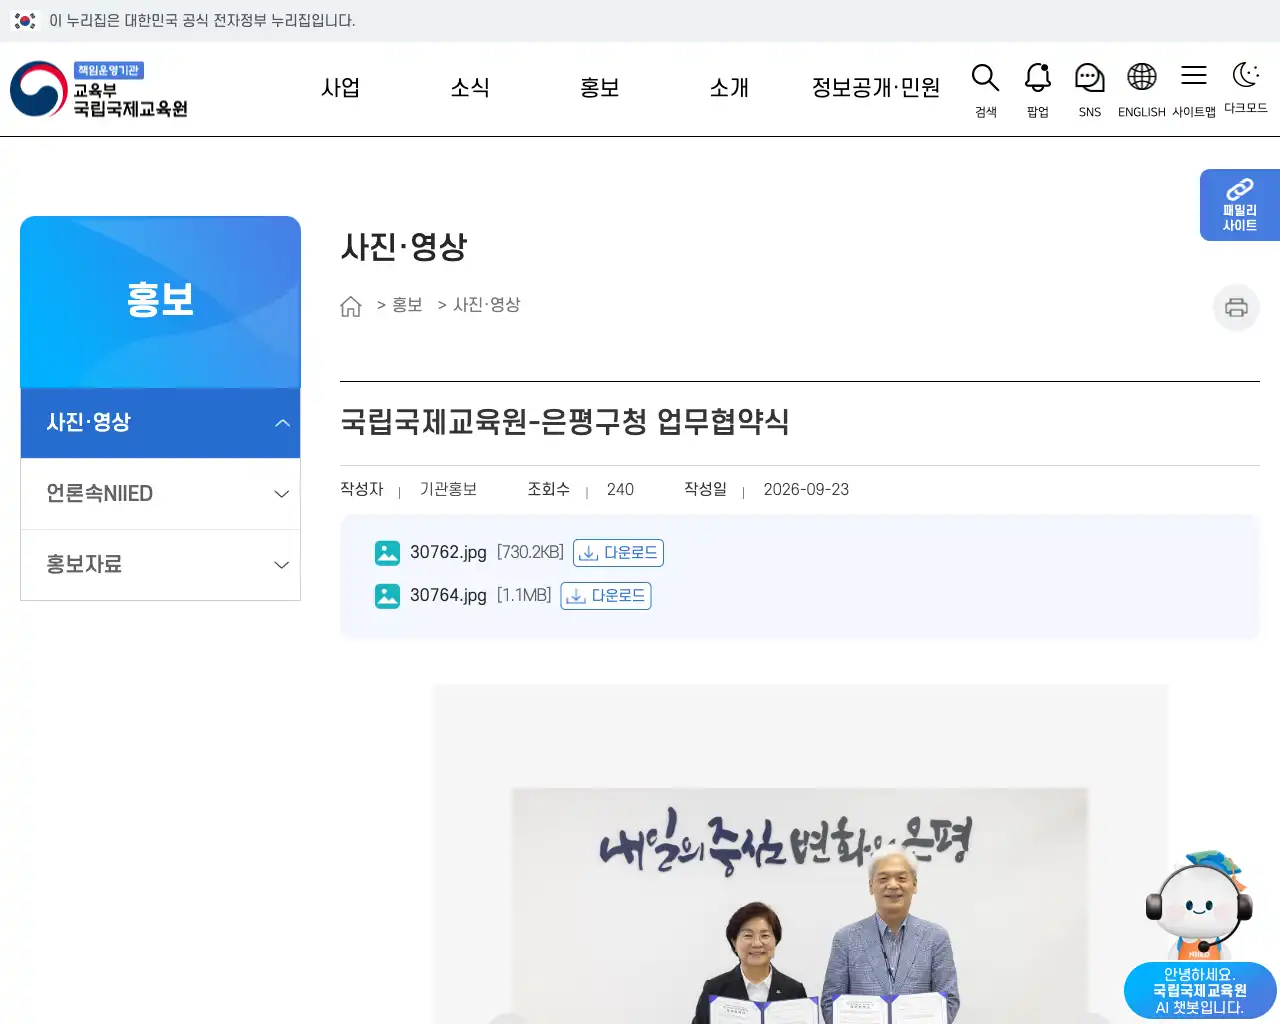The height and width of the screenshot is (1024, 1280).
Task: Open the 소개 main menu
Action: click(x=729, y=88)
